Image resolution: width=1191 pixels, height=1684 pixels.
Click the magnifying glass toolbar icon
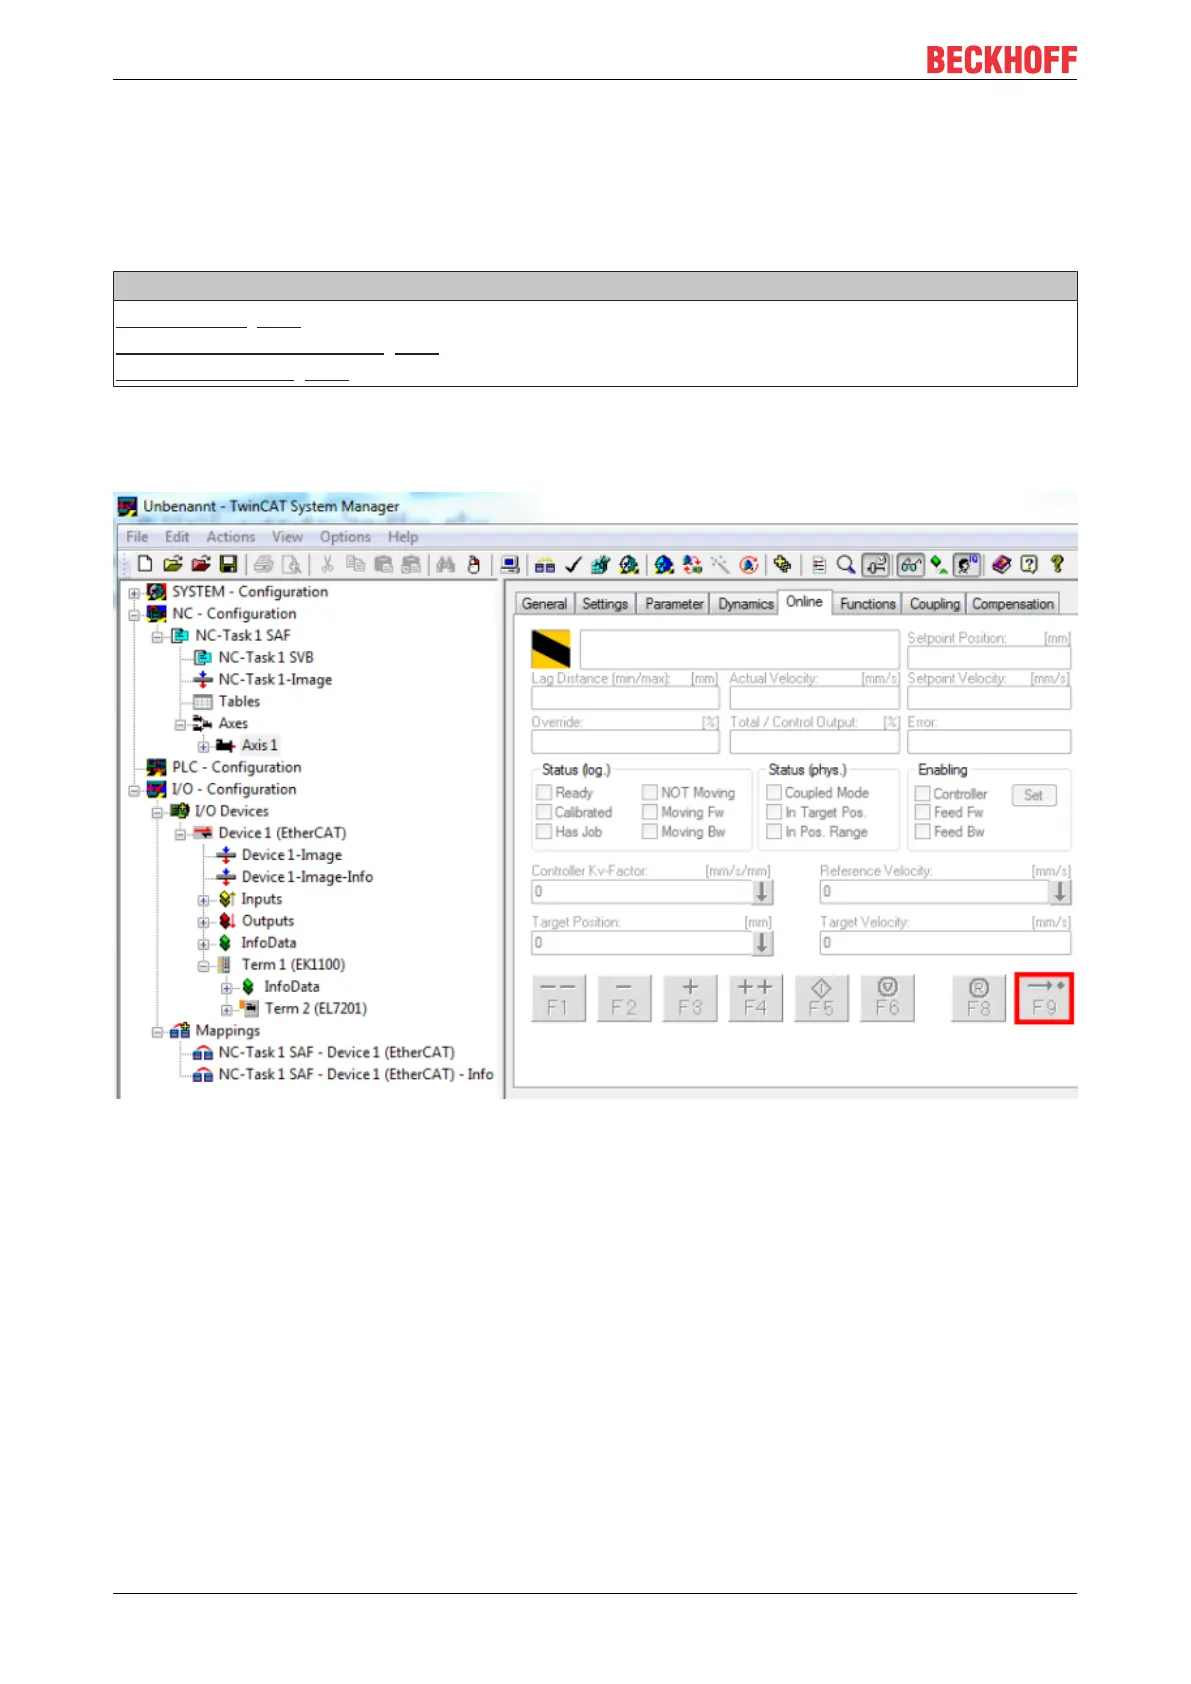point(846,565)
